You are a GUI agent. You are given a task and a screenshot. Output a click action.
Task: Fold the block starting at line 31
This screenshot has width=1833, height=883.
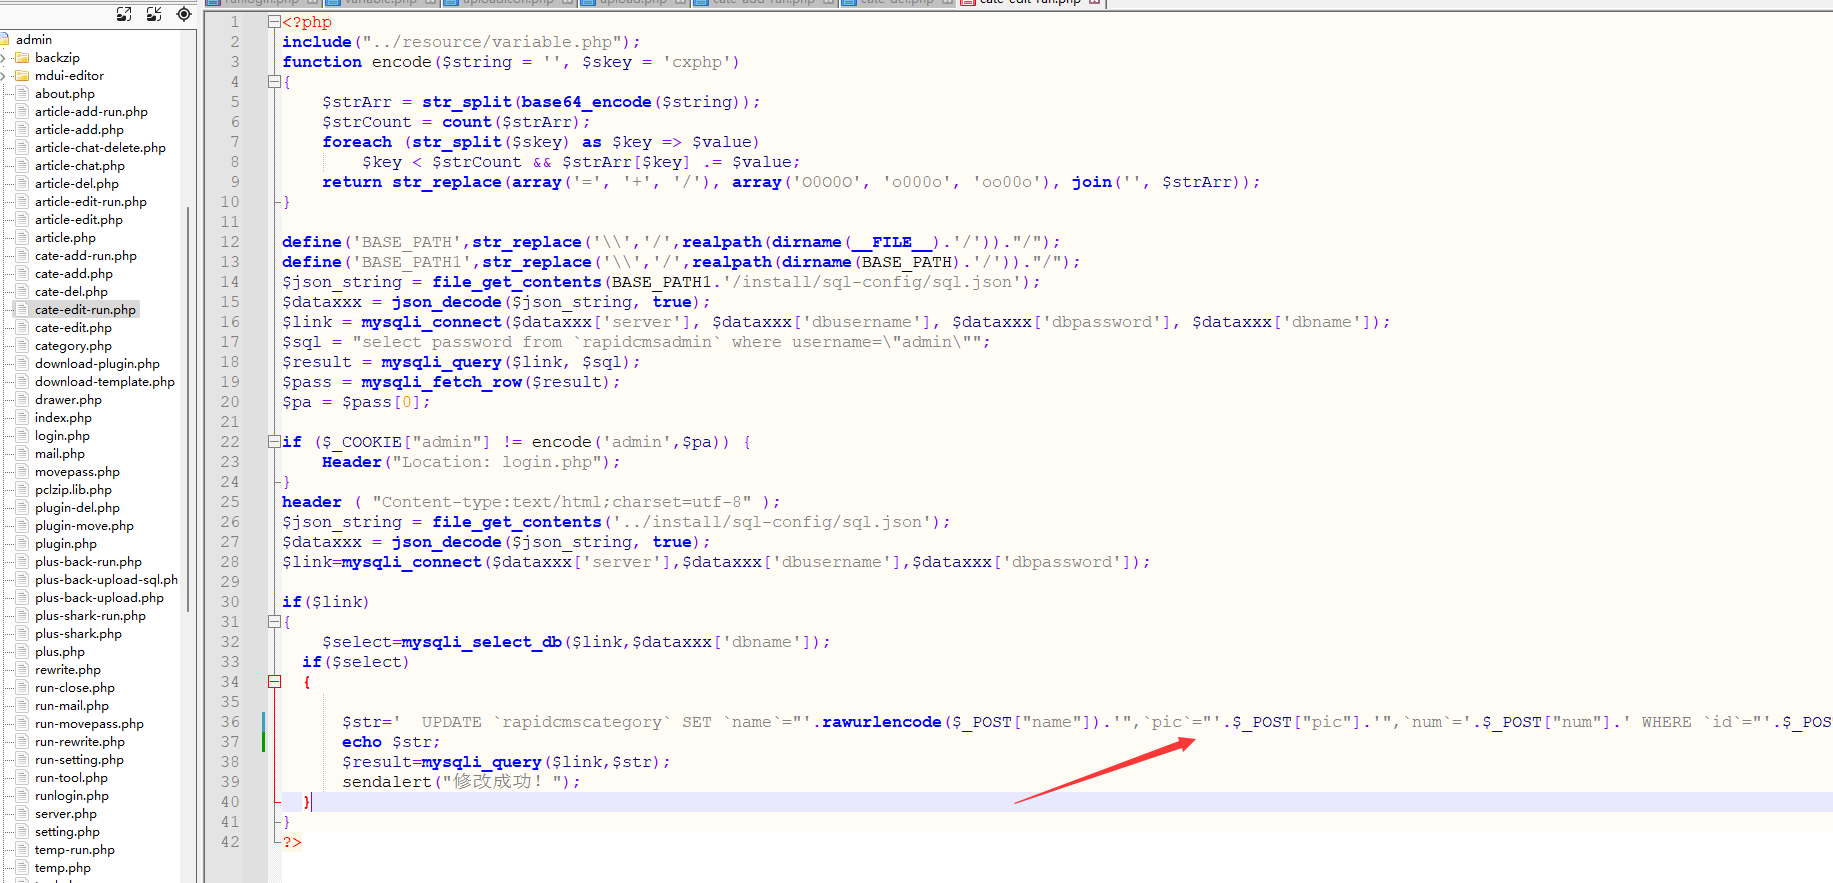(x=274, y=622)
